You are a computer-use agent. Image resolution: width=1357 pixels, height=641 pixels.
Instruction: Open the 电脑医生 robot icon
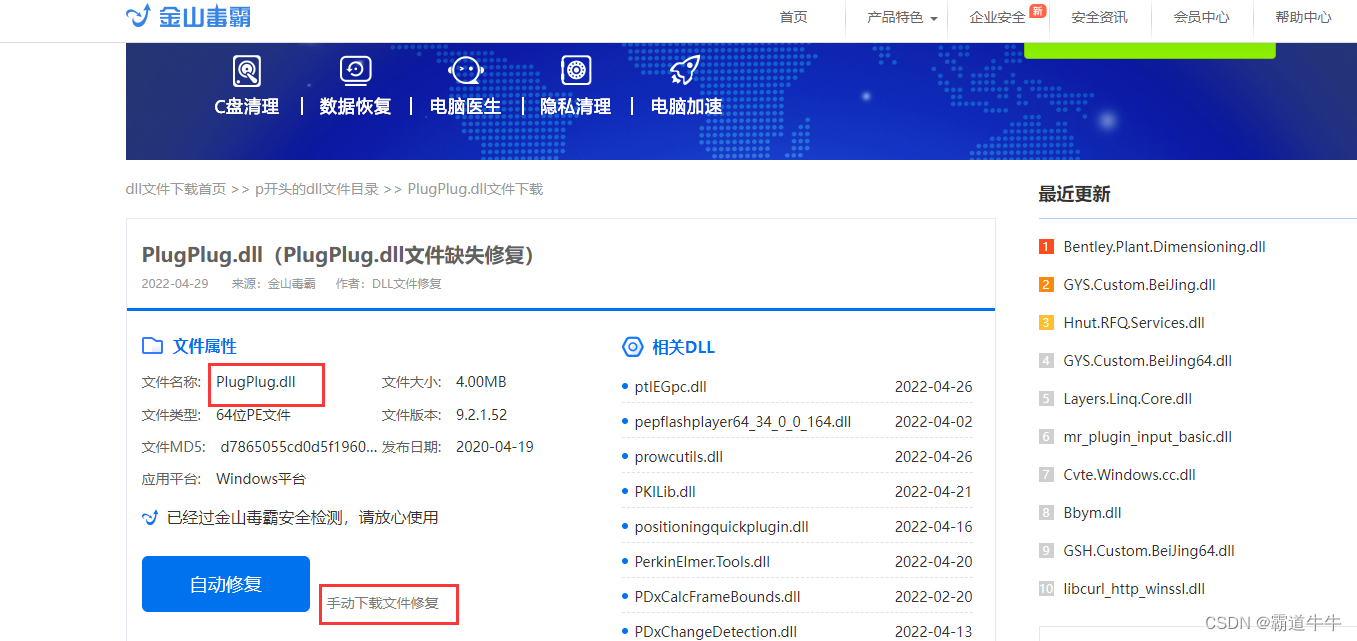pyautogui.click(x=466, y=70)
